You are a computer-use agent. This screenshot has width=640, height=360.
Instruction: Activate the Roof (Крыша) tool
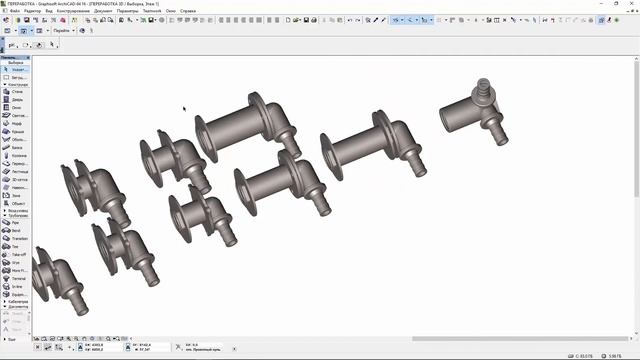pyautogui.click(x=15, y=132)
